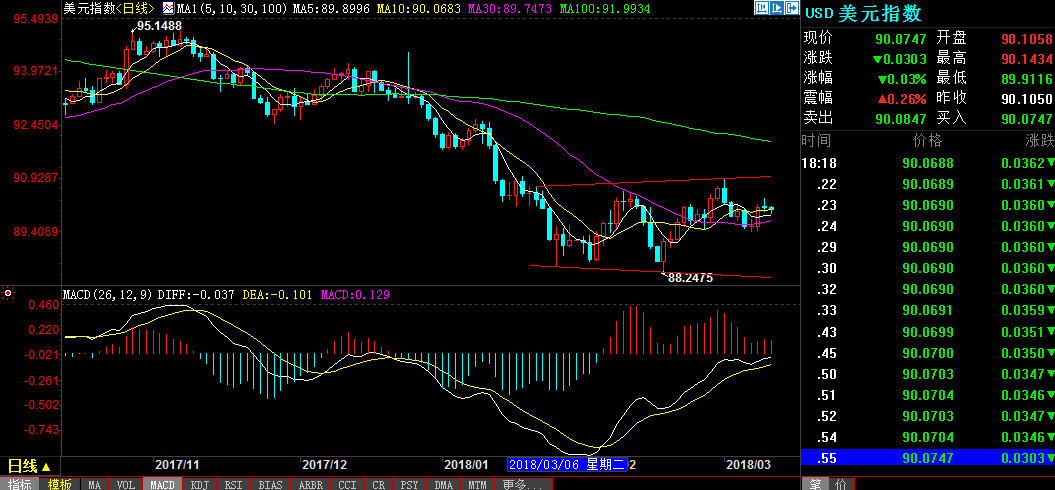The width and height of the screenshot is (1055, 490).
Task: Click the 指标 tab at bottom left
Action: point(20,484)
